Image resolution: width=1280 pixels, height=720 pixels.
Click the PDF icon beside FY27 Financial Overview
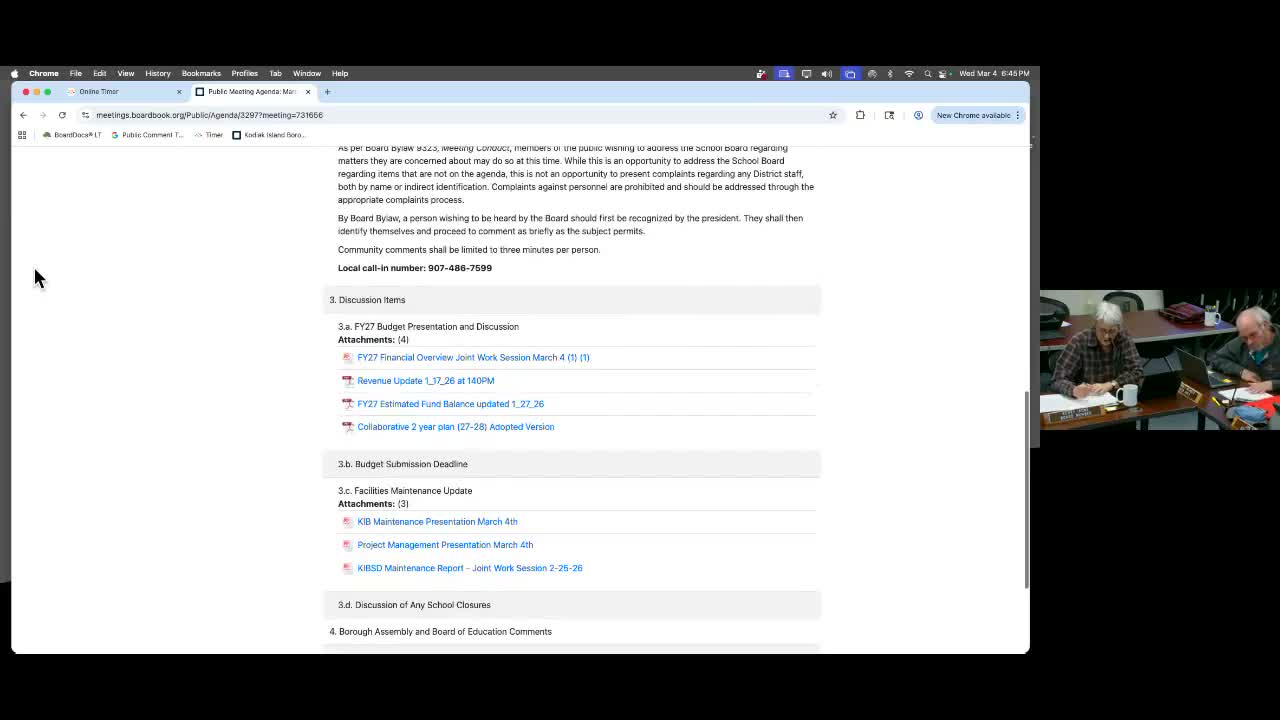[x=348, y=358]
